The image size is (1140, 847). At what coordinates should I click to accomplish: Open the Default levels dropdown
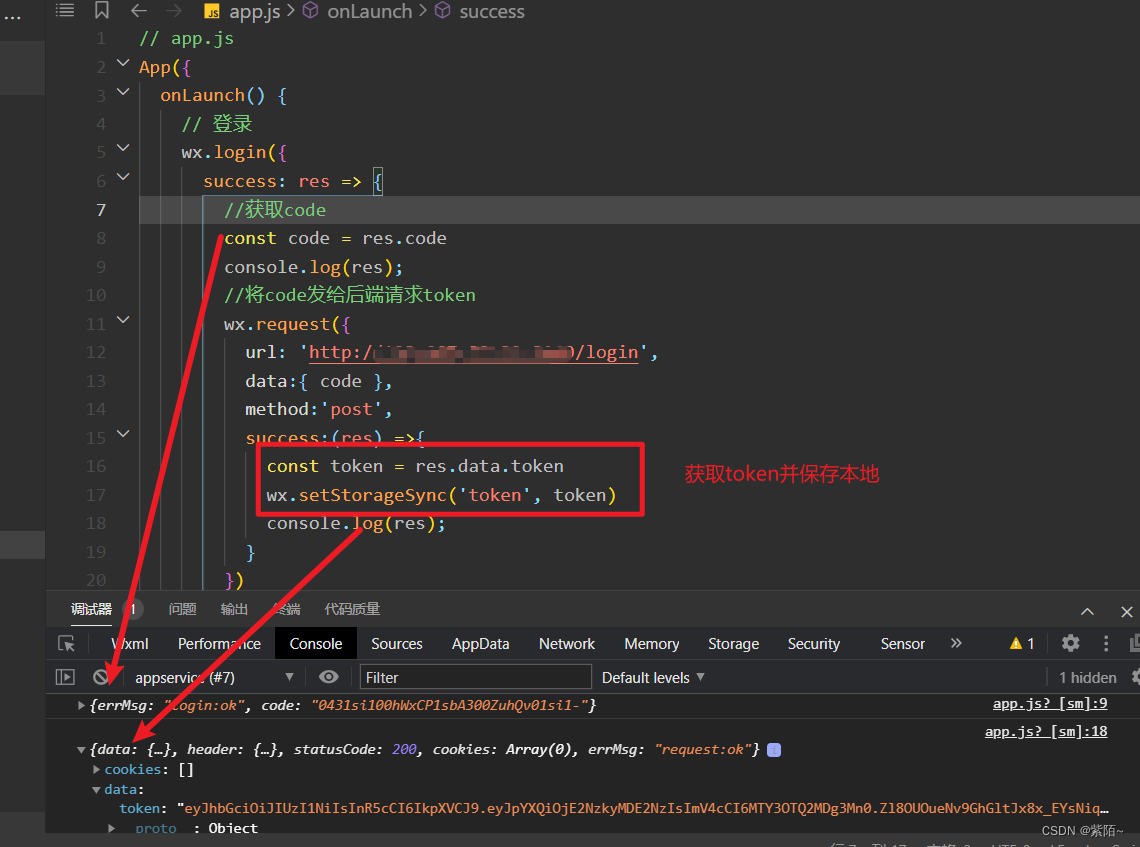tap(653, 678)
